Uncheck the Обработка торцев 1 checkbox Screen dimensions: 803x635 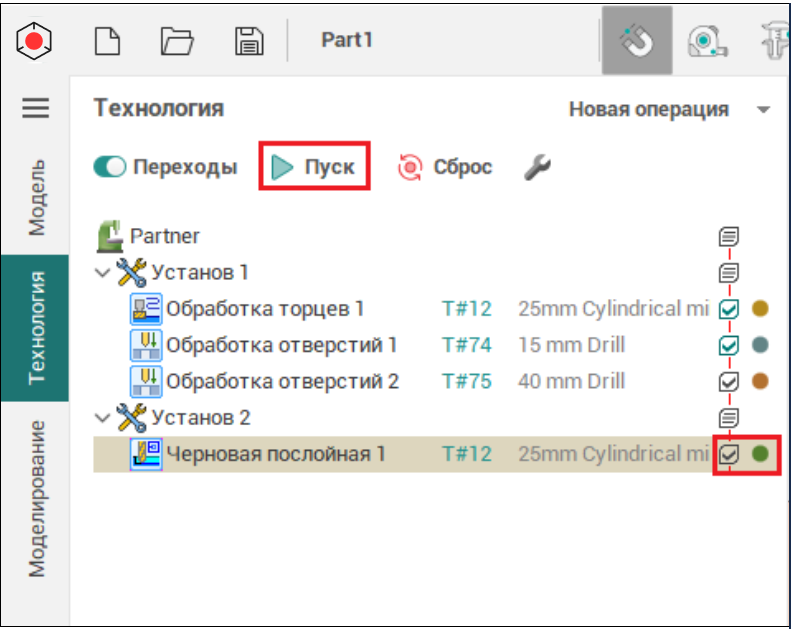click(x=729, y=309)
